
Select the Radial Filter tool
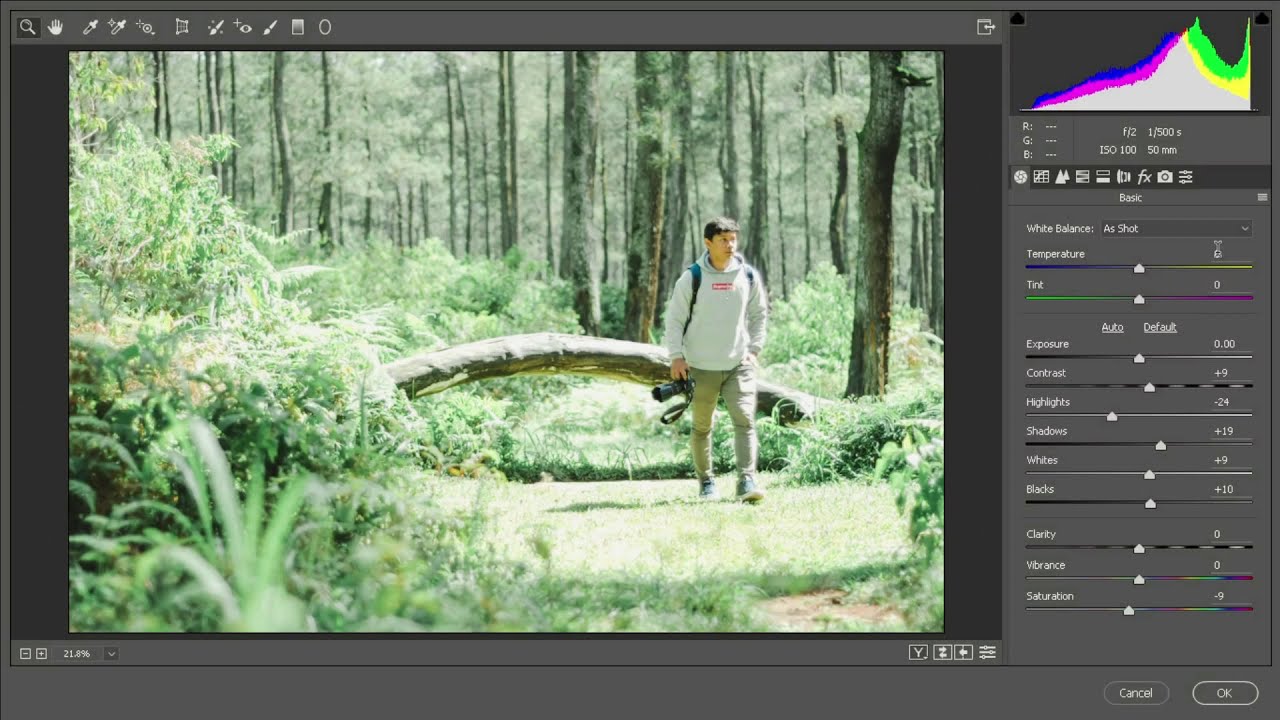tap(325, 28)
